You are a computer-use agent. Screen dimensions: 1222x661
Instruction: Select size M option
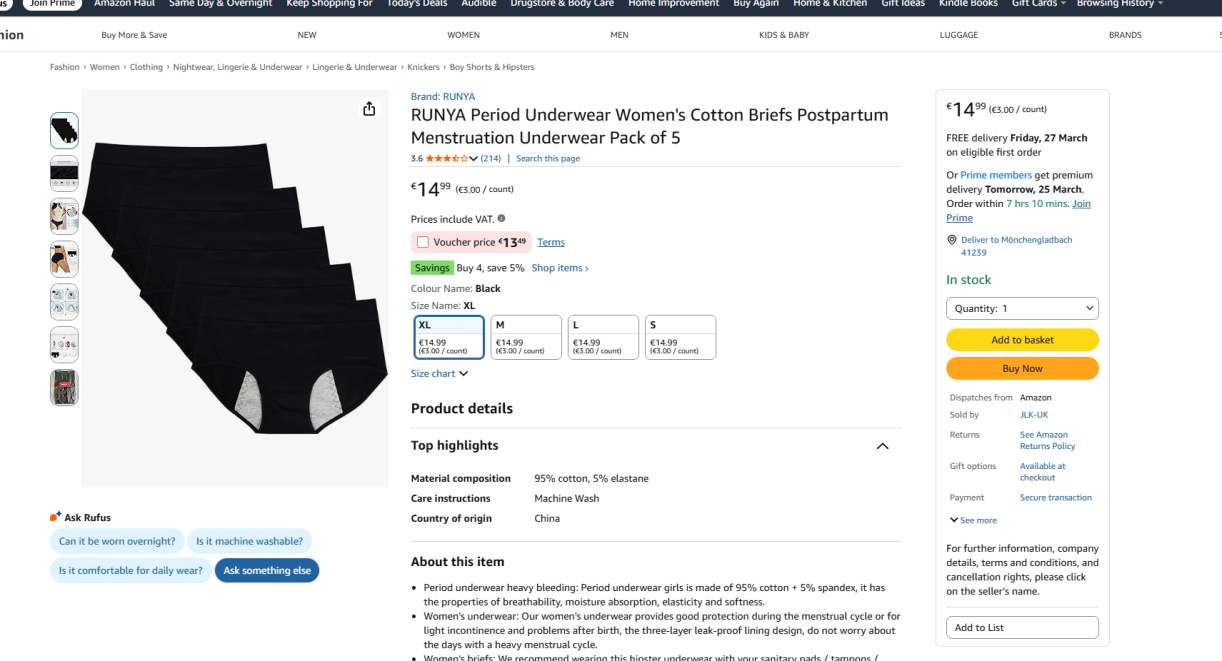pyautogui.click(x=526, y=337)
